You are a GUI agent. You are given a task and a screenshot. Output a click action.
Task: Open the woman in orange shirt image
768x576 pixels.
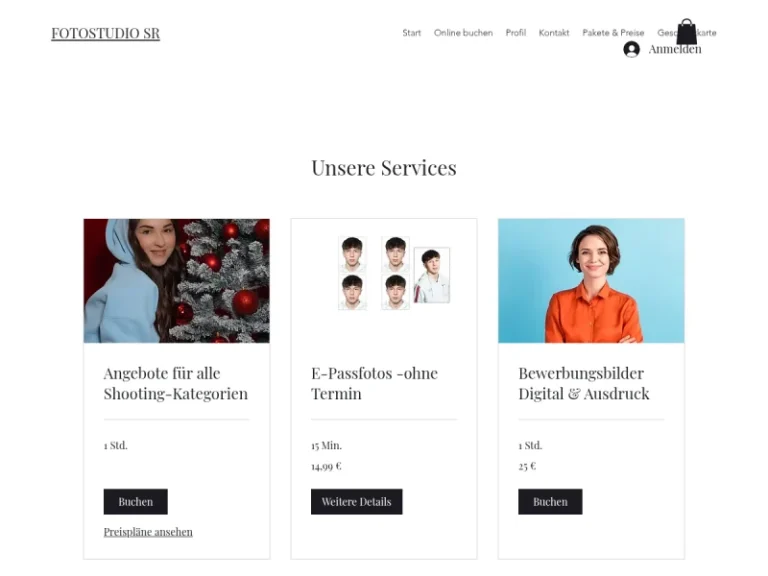(x=591, y=281)
